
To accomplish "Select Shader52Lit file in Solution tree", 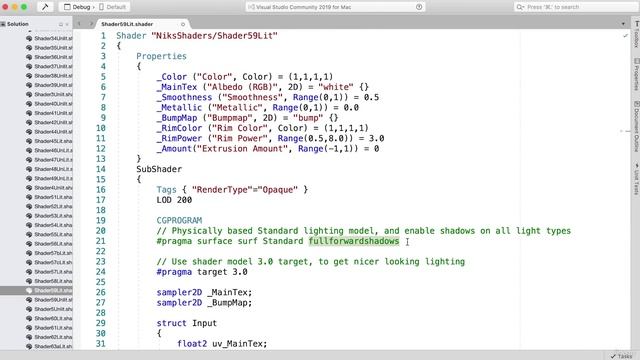I will click(x=49, y=207).
